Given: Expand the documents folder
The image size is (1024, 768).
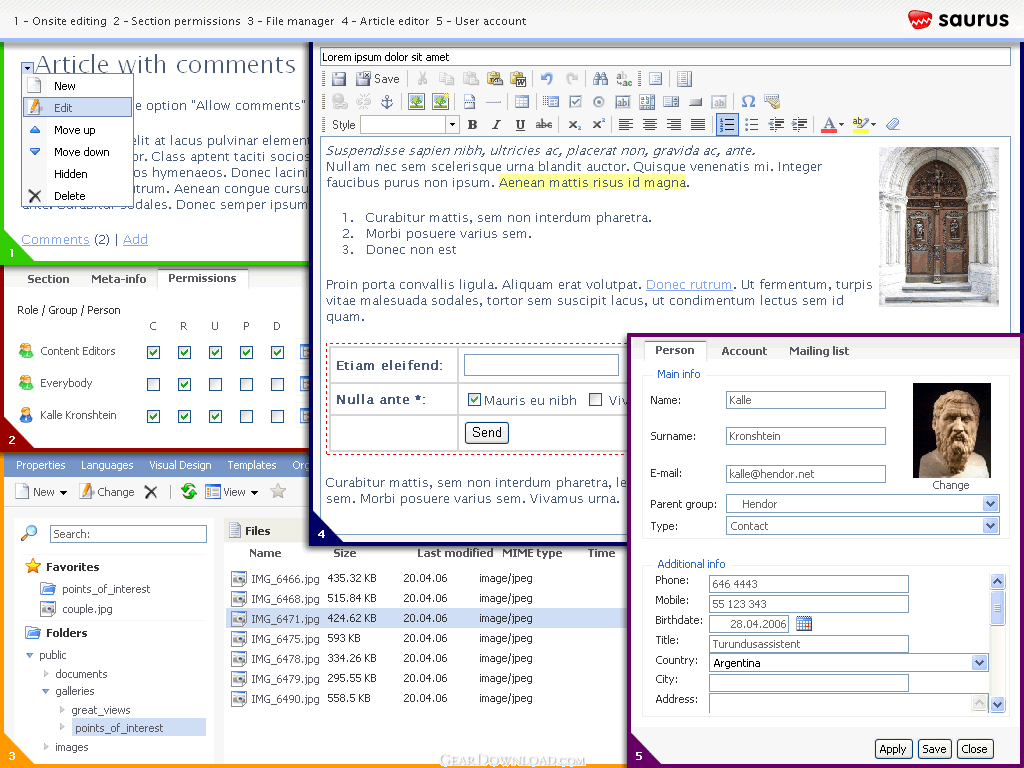Looking at the screenshot, I should click(x=46, y=673).
